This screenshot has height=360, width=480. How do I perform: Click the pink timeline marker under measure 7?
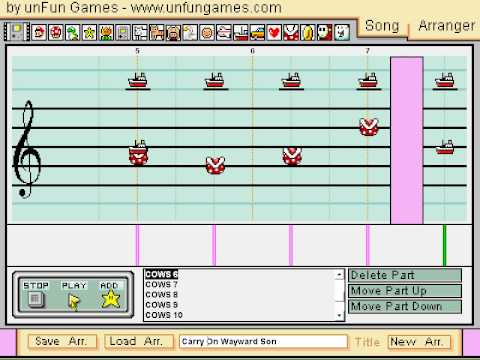(368, 245)
